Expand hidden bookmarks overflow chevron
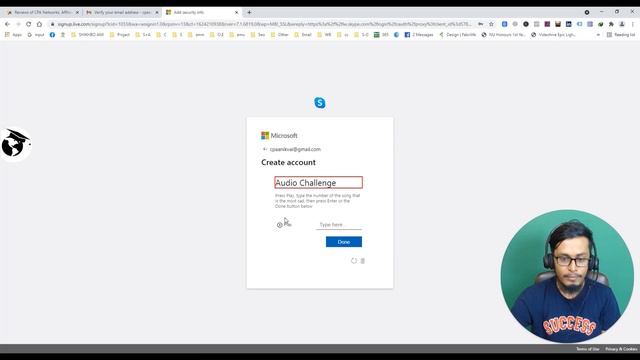 pos(598,35)
